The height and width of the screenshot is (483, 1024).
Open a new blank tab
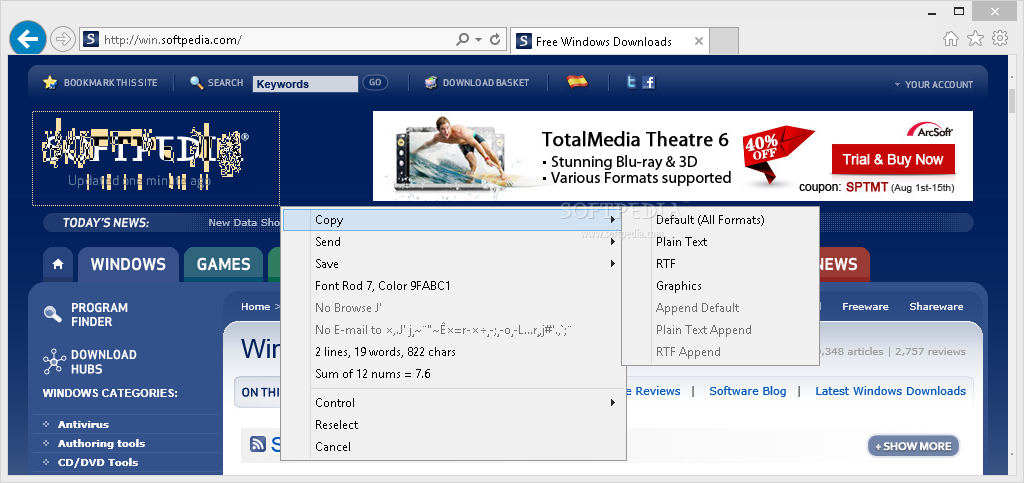tap(724, 41)
